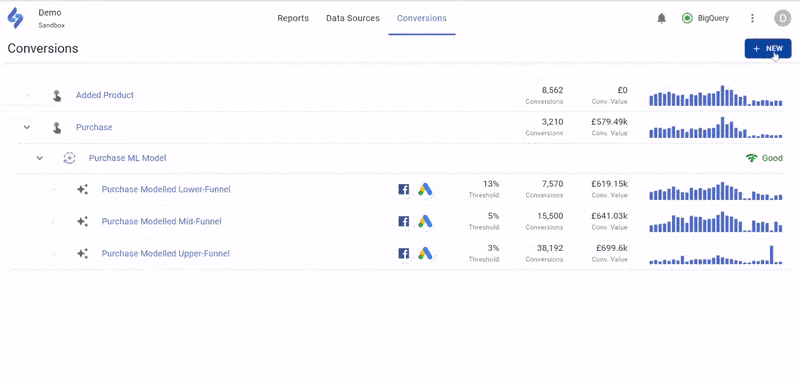Click the Lower-Funnel bar chart
This screenshot has height=383, width=800.
tap(715, 190)
